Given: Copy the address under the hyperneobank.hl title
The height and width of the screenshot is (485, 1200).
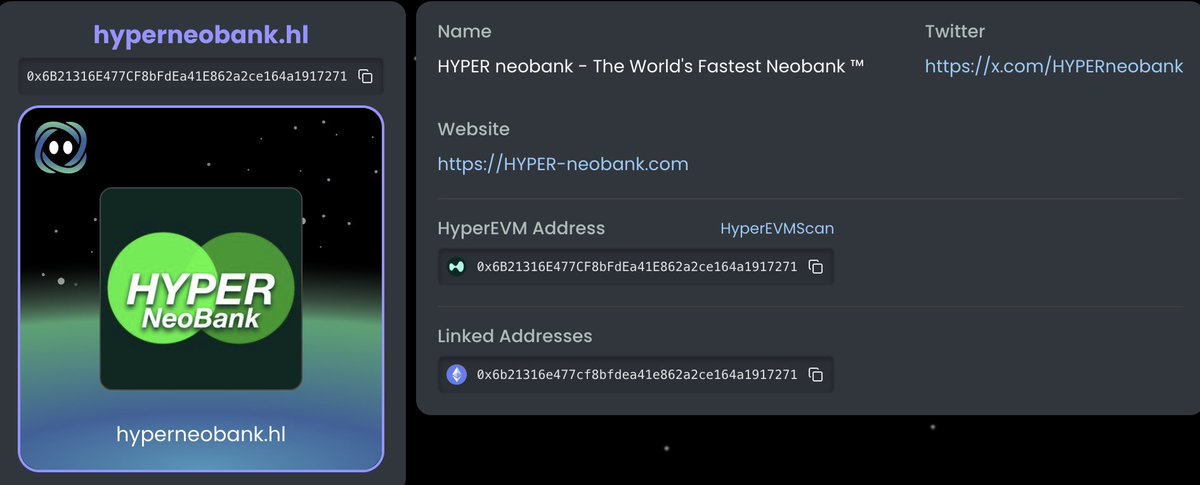Looking at the screenshot, I should [366, 76].
